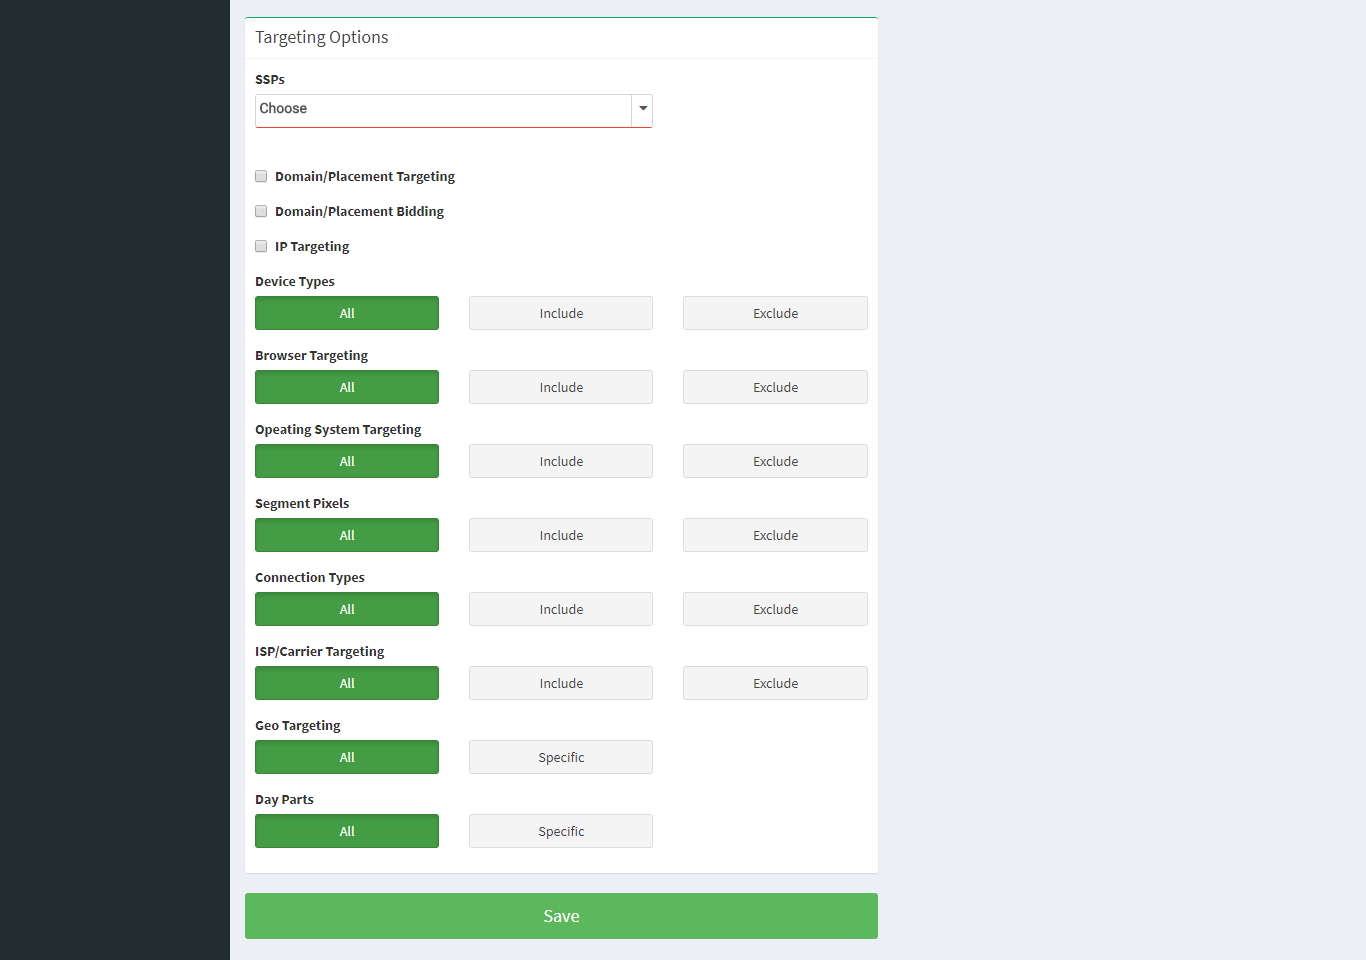Select All for Browser Targeting
The image size is (1366, 960).
(347, 387)
